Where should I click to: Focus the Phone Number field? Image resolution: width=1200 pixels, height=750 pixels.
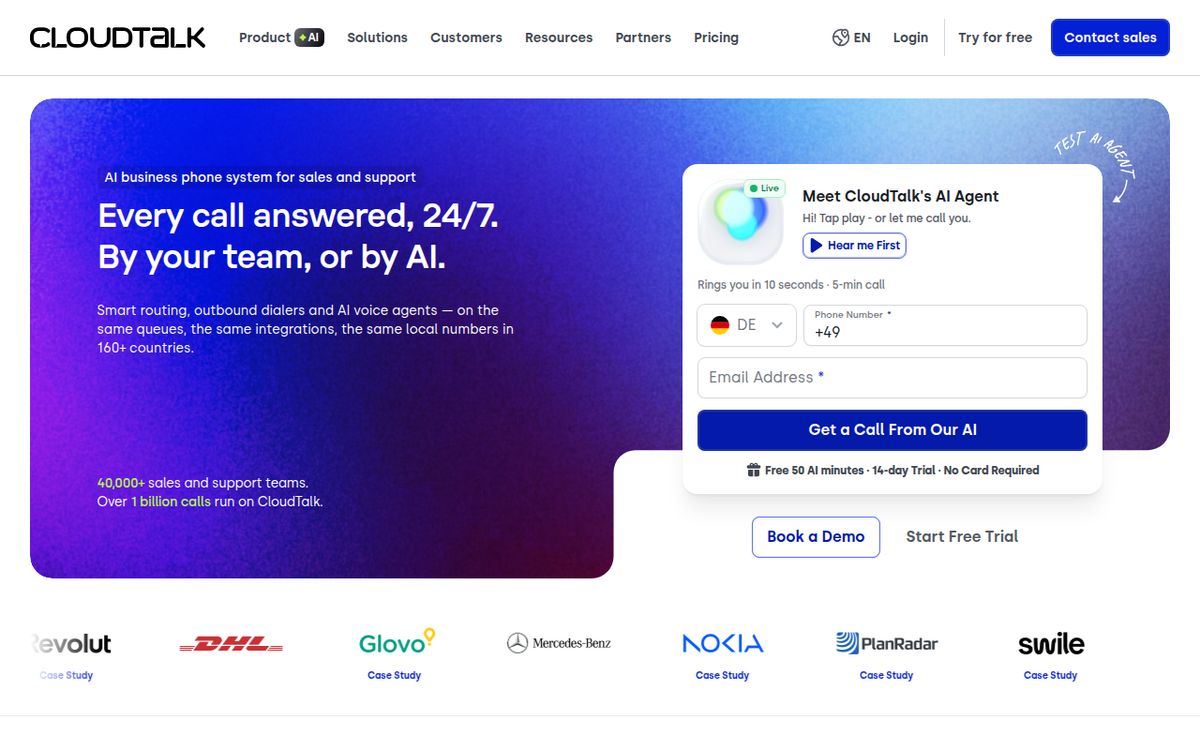click(945, 325)
